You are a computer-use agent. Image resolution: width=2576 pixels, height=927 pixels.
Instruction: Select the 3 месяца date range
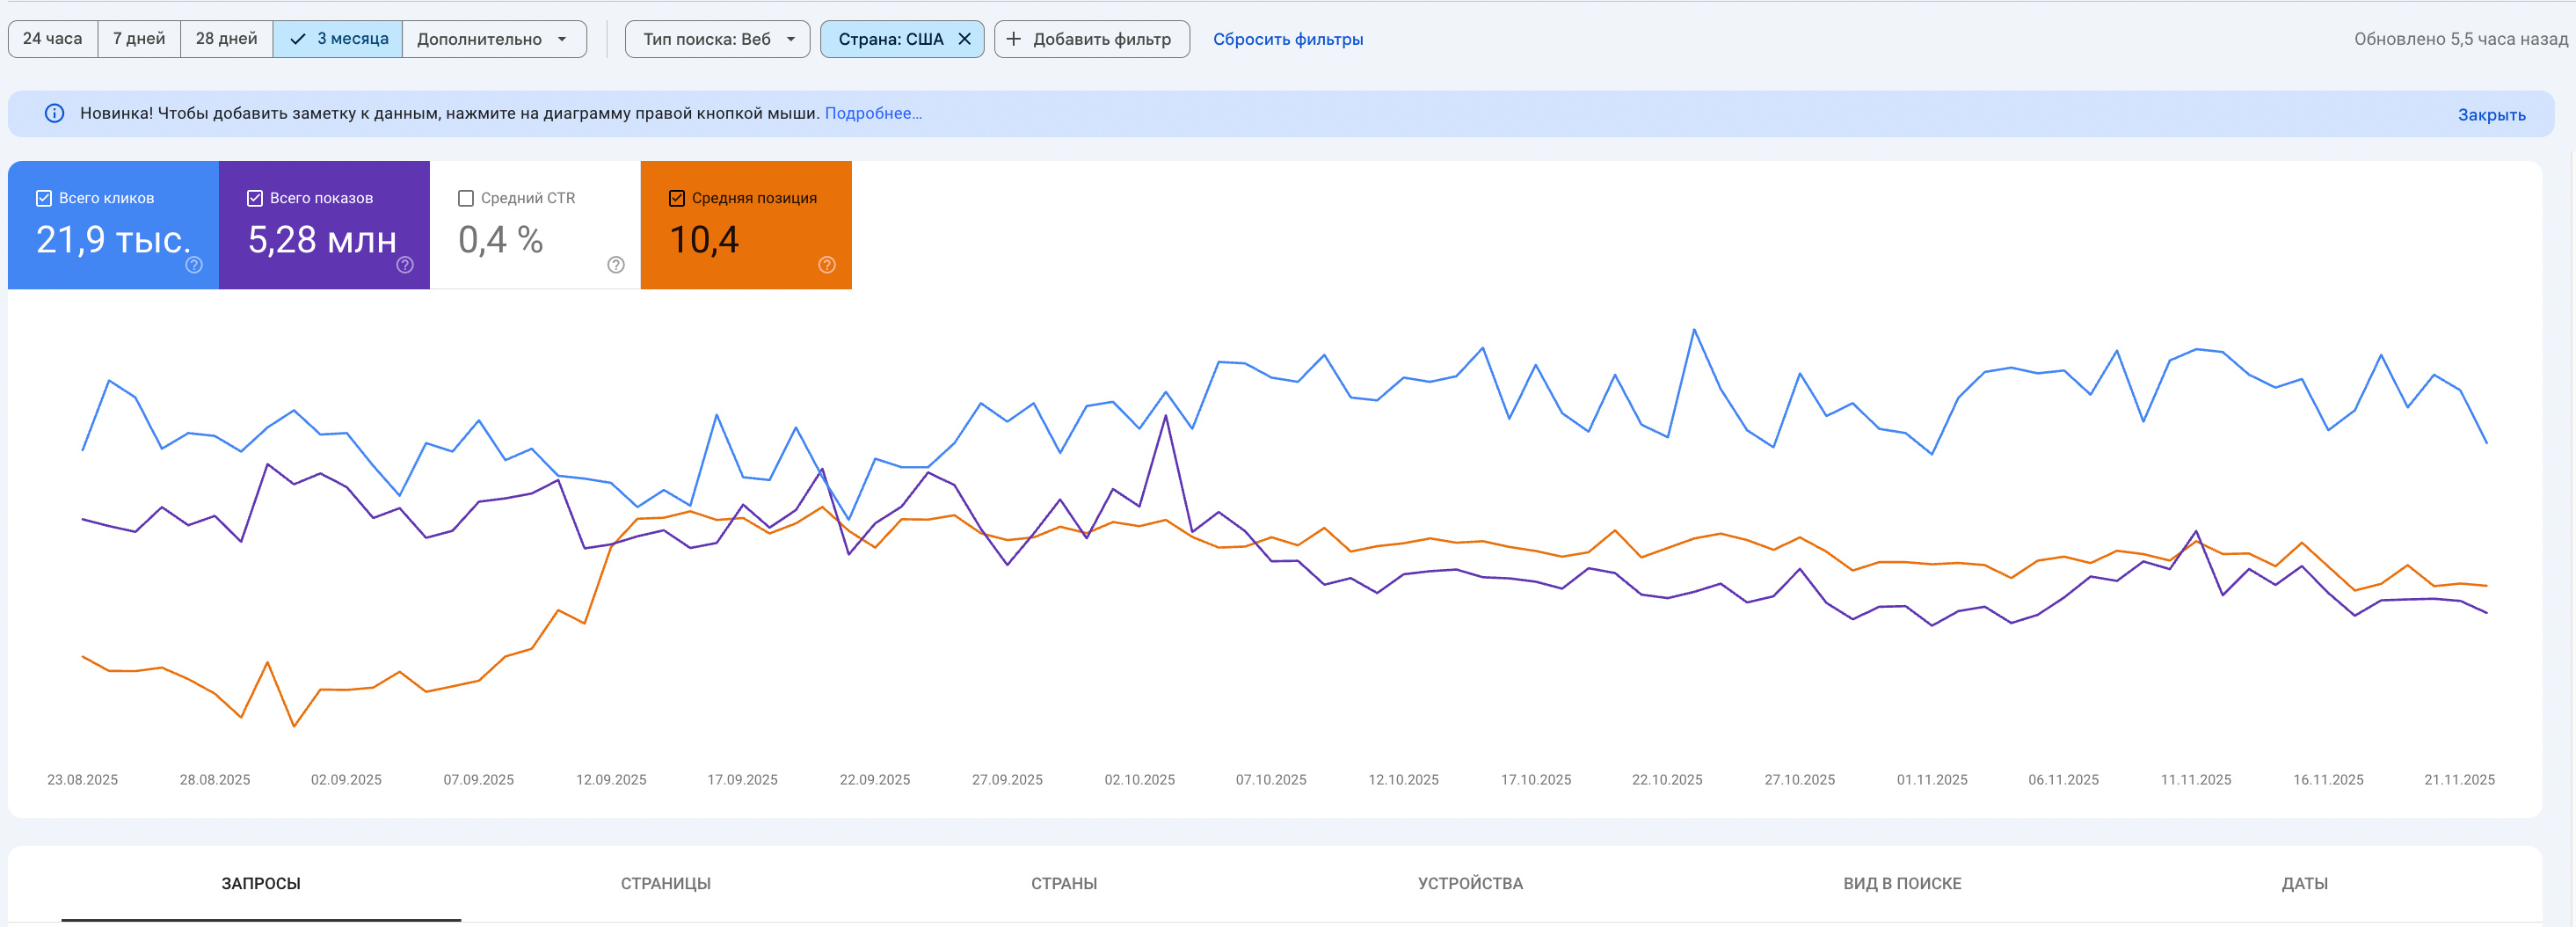(338, 39)
